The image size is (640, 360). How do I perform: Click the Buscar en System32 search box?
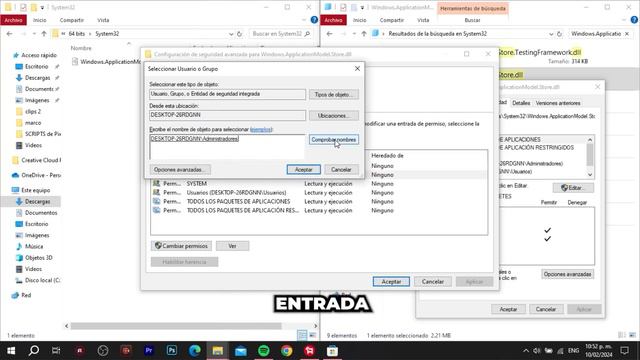pos(280,34)
